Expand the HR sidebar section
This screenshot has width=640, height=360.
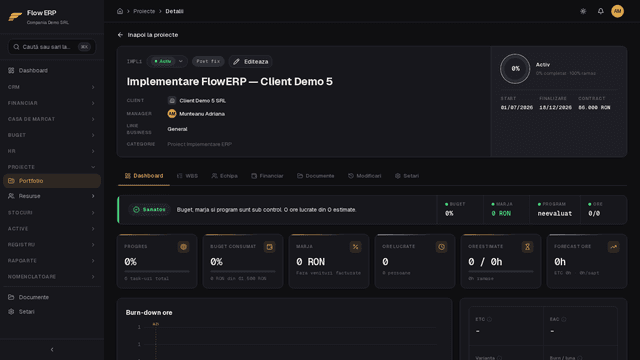point(52,151)
